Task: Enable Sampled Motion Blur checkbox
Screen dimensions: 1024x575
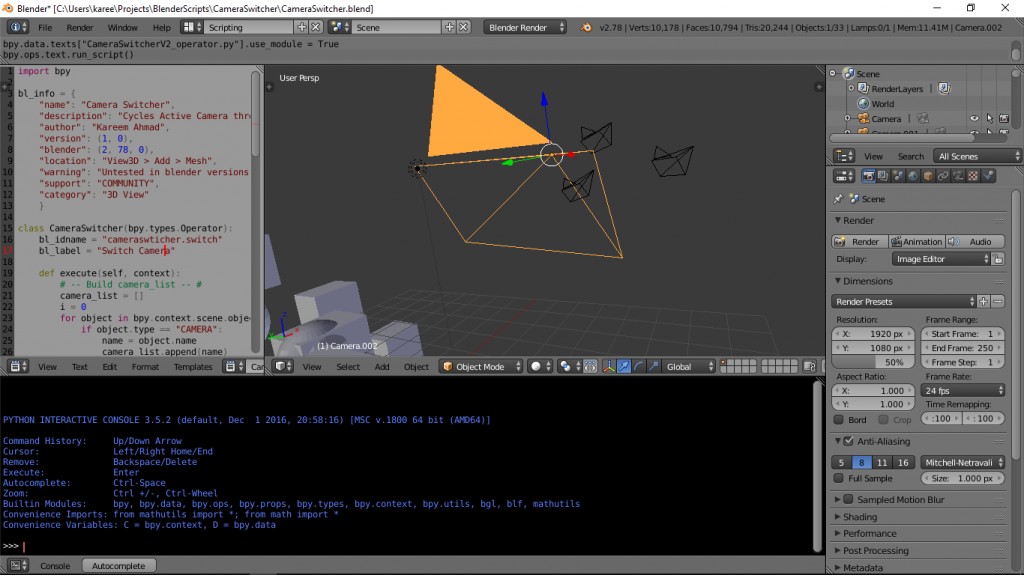Action: (848, 499)
